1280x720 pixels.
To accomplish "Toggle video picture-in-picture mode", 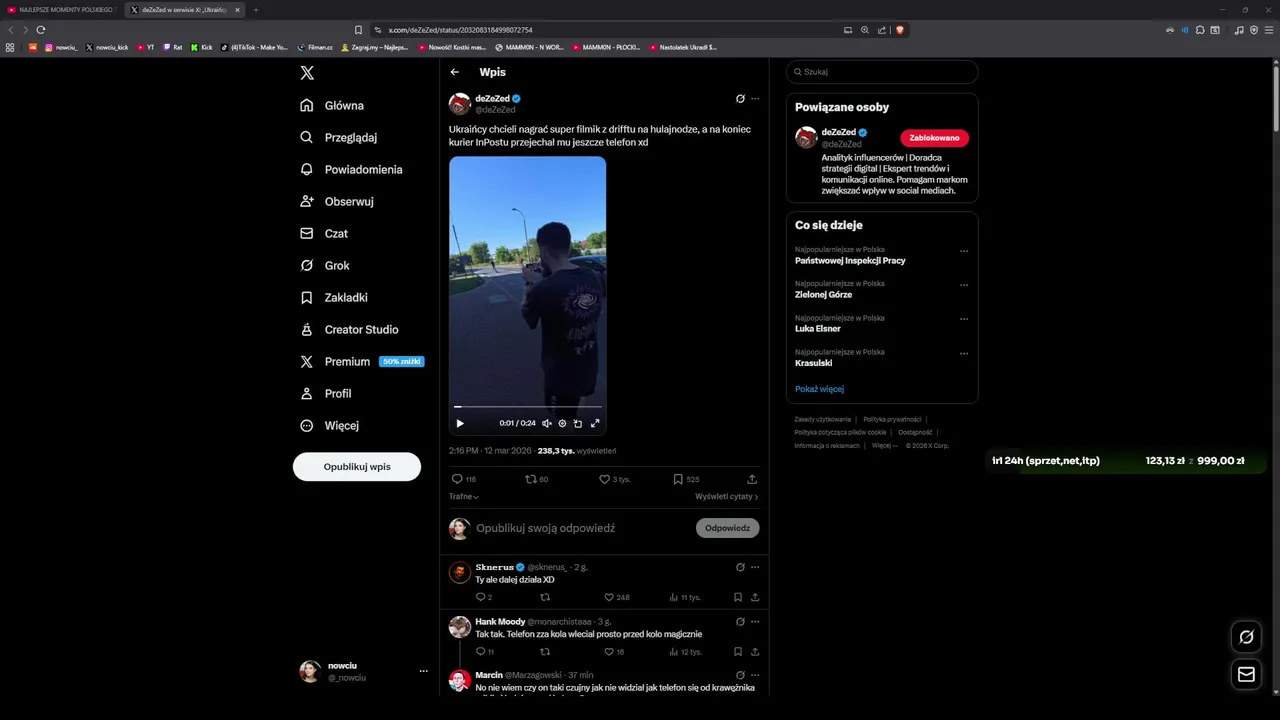I will tap(578, 423).
